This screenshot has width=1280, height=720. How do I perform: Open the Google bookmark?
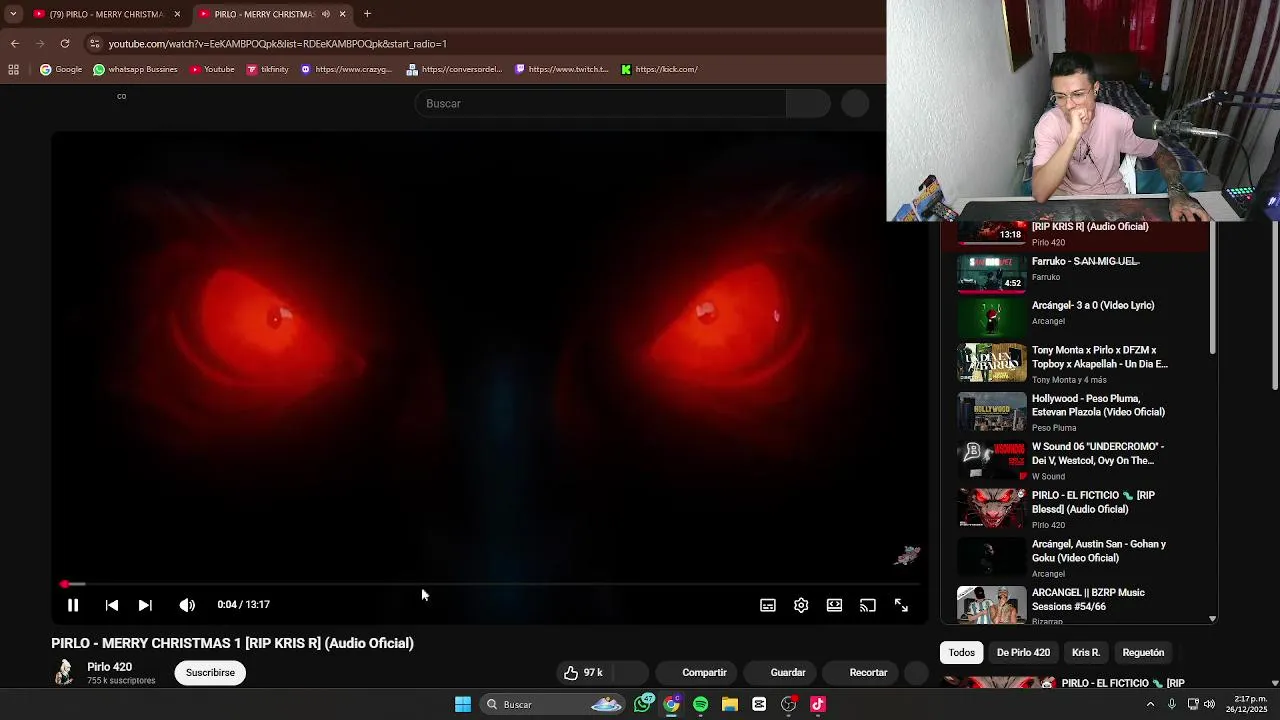click(x=61, y=70)
